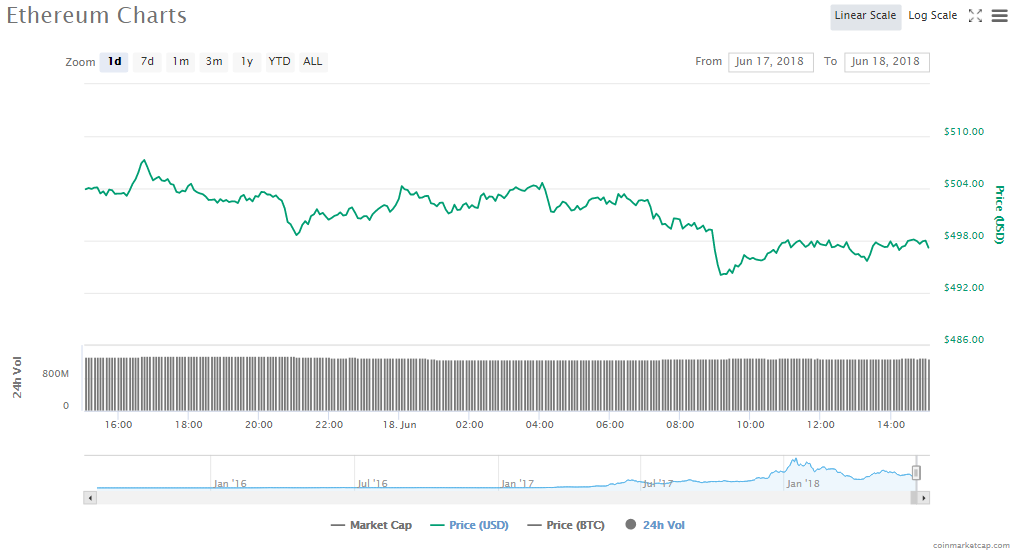Toggle Price (USD) series in legend
The image size is (1018, 556).
[468, 525]
